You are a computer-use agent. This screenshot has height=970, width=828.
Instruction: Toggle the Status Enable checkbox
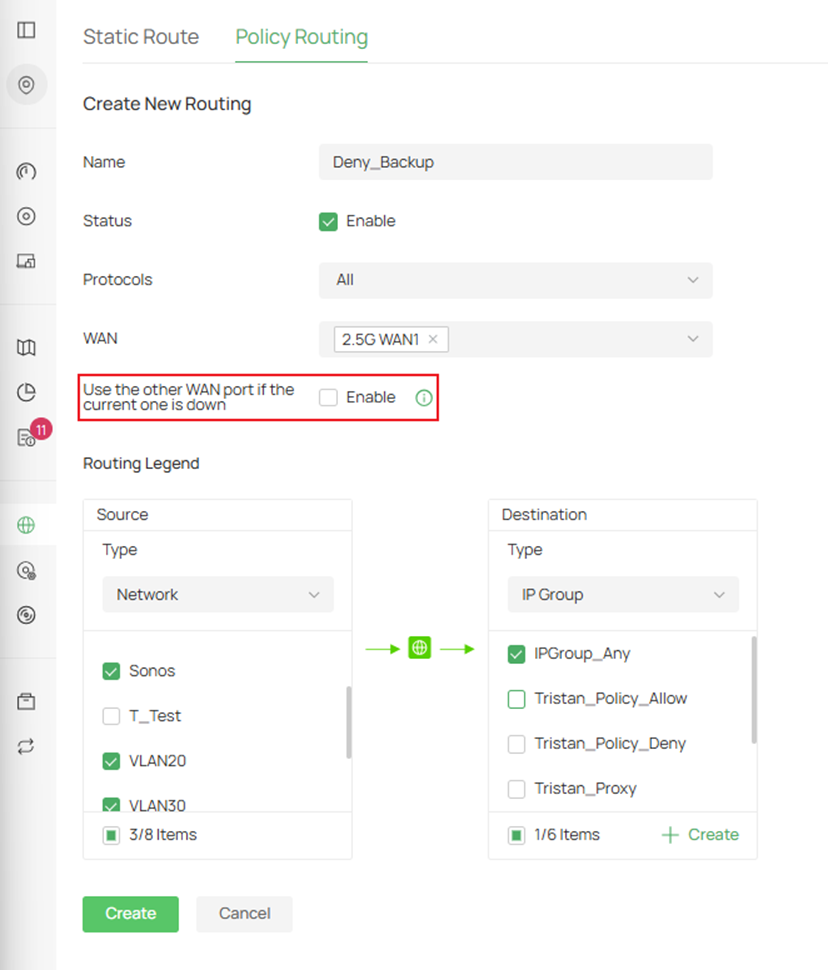click(329, 221)
